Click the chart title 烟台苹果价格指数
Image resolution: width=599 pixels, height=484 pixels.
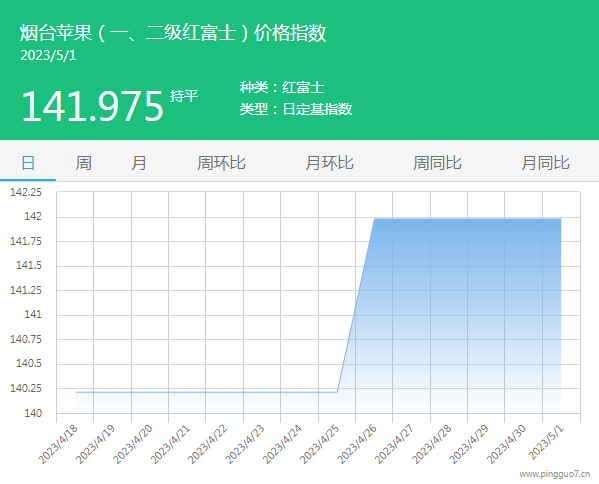point(173,32)
